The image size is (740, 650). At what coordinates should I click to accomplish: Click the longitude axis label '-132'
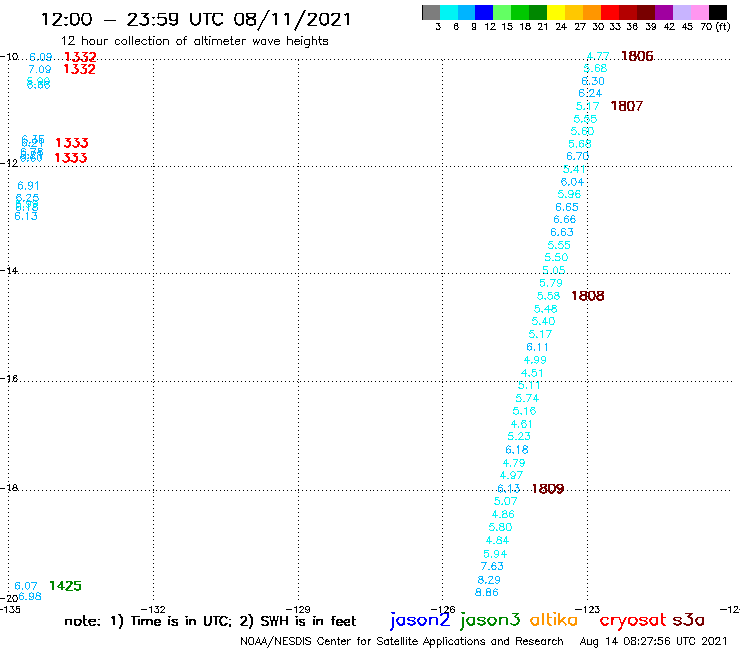(x=153, y=609)
